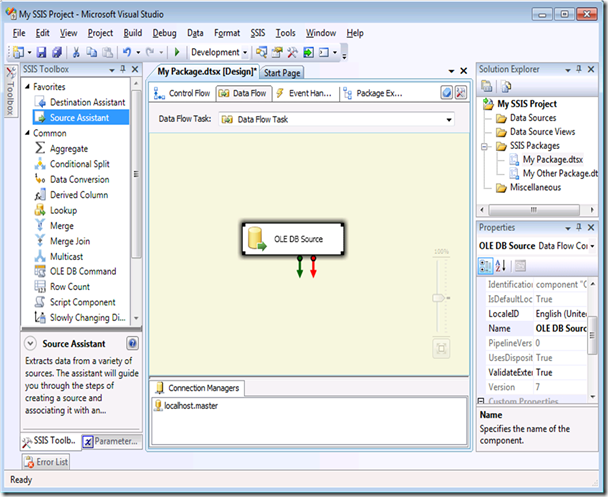Open the Properties object selector dropdown
The image size is (608, 497).
592,246
